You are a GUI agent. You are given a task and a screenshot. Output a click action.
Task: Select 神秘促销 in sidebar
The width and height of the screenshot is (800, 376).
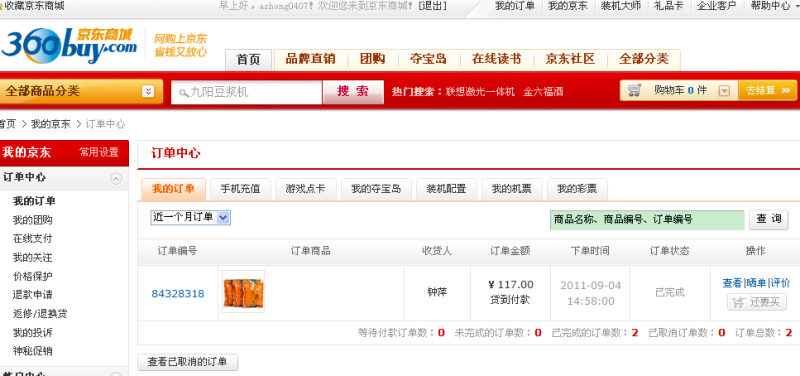point(32,351)
